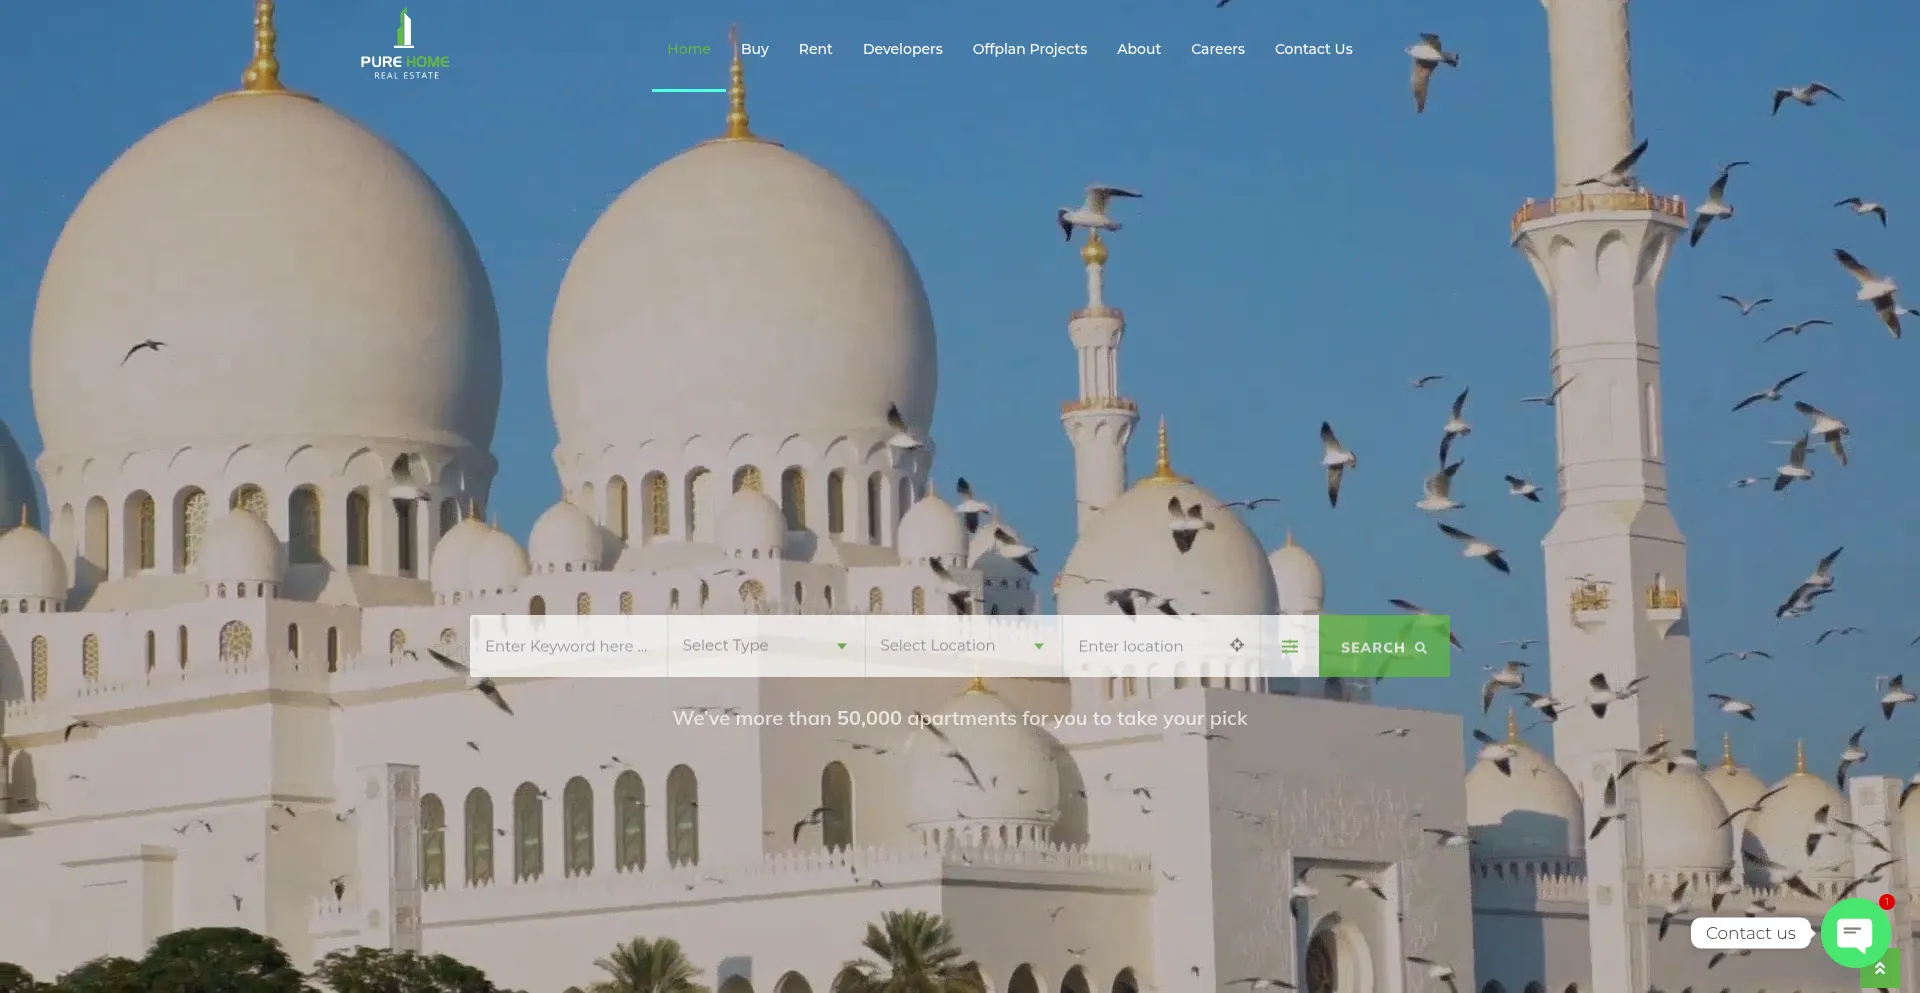The height and width of the screenshot is (993, 1920).
Task: Use the crosshair geolocation icon
Action: click(x=1237, y=645)
